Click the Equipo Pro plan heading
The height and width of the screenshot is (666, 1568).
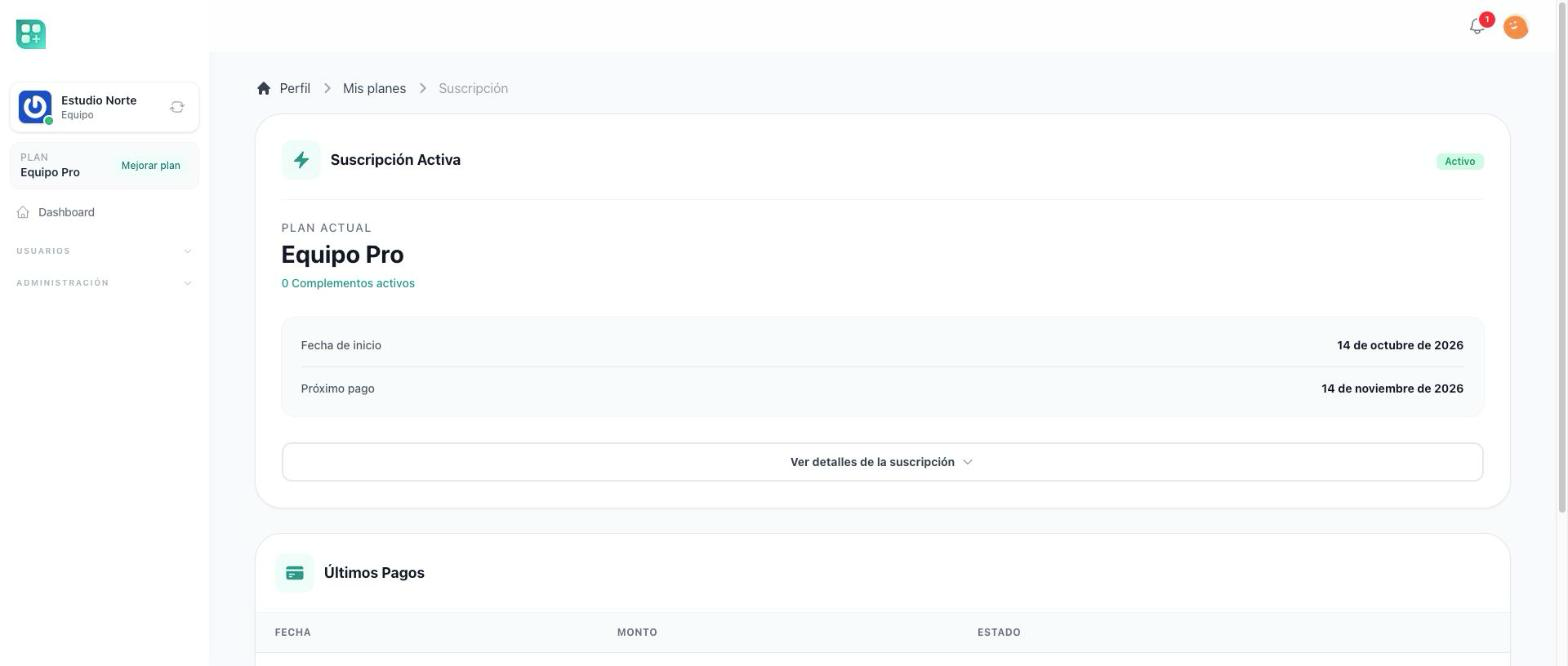tap(342, 255)
